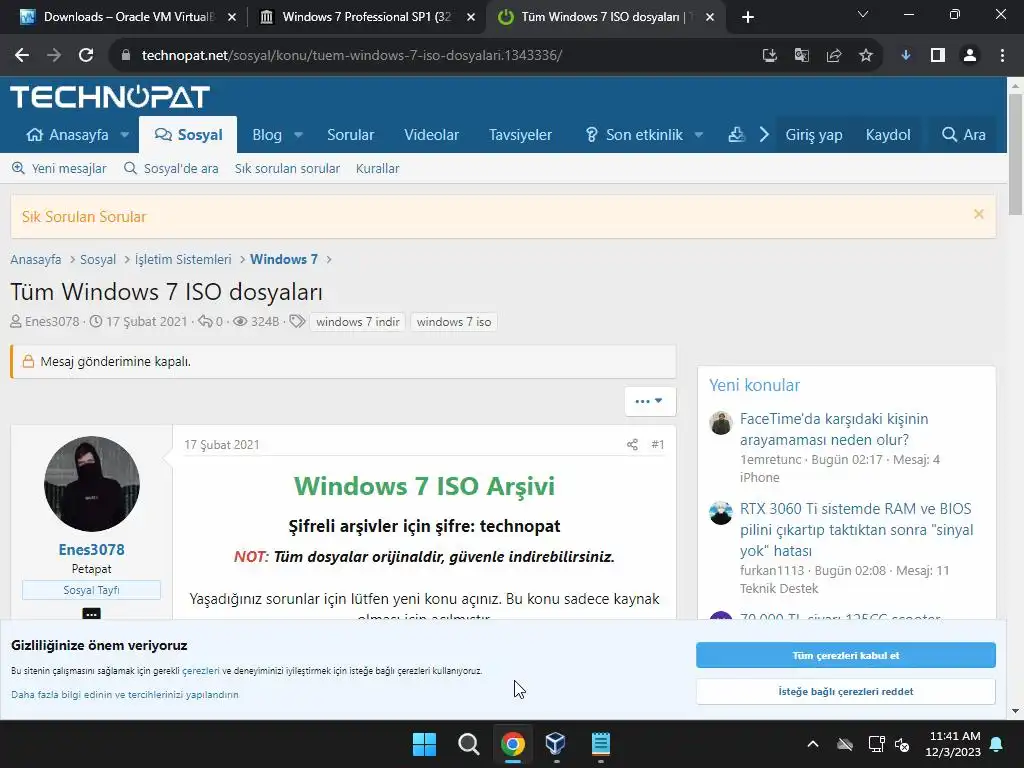Dismiss the Sık Sorulan Sorular notice
Image resolution: width=1024 pixels, height=768 pixels.
(978, 214)
